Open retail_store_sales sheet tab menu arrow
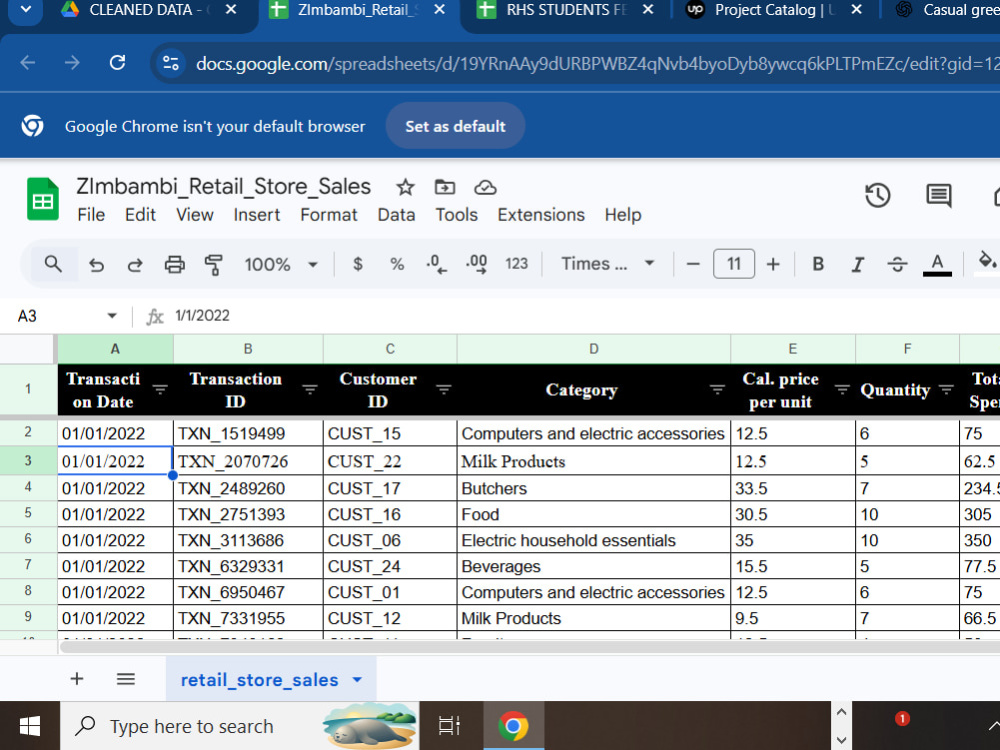1000x750 pixels. coord(357,680)
